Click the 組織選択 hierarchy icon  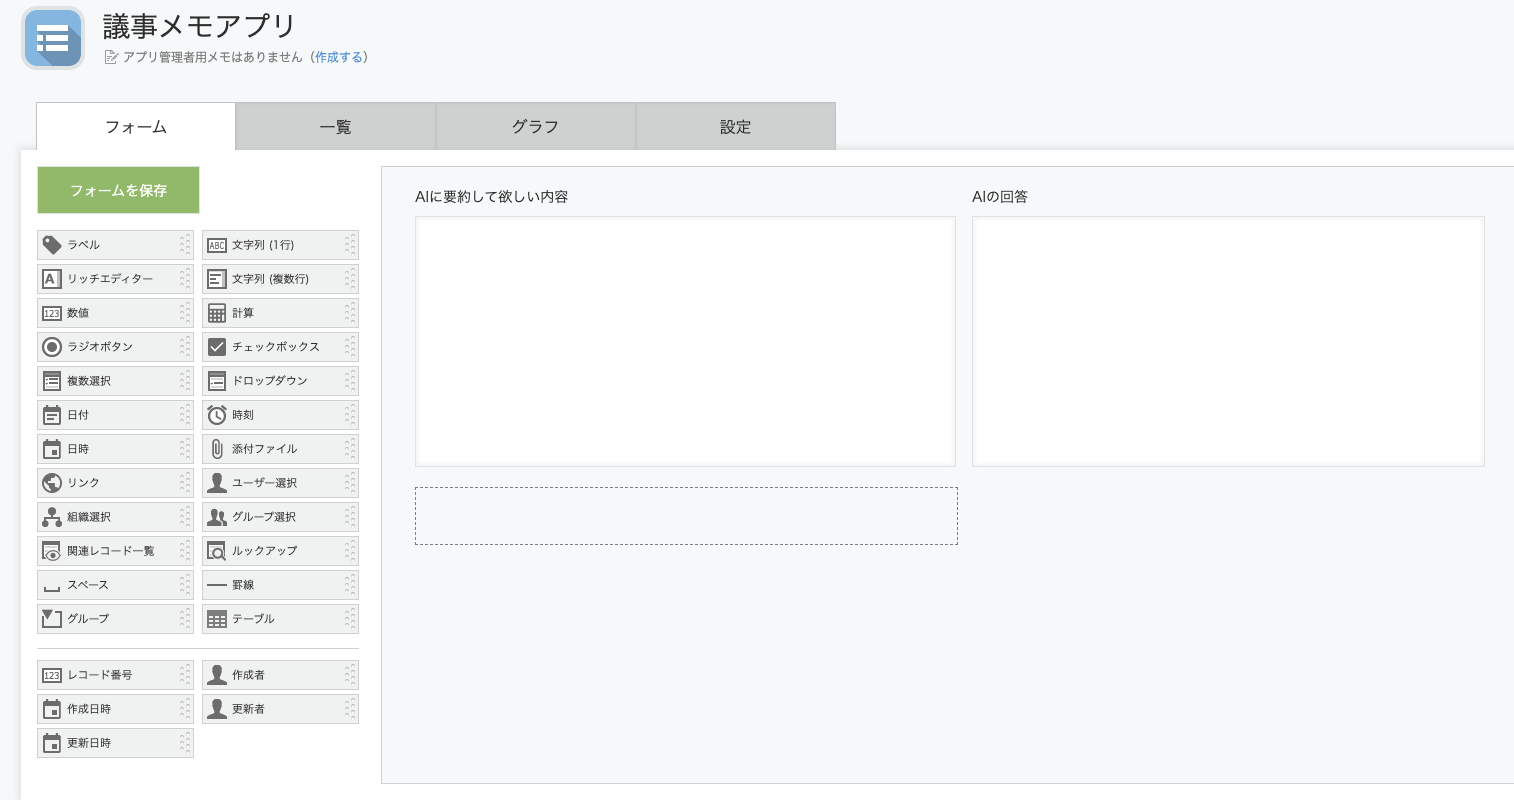pos(52,517)
